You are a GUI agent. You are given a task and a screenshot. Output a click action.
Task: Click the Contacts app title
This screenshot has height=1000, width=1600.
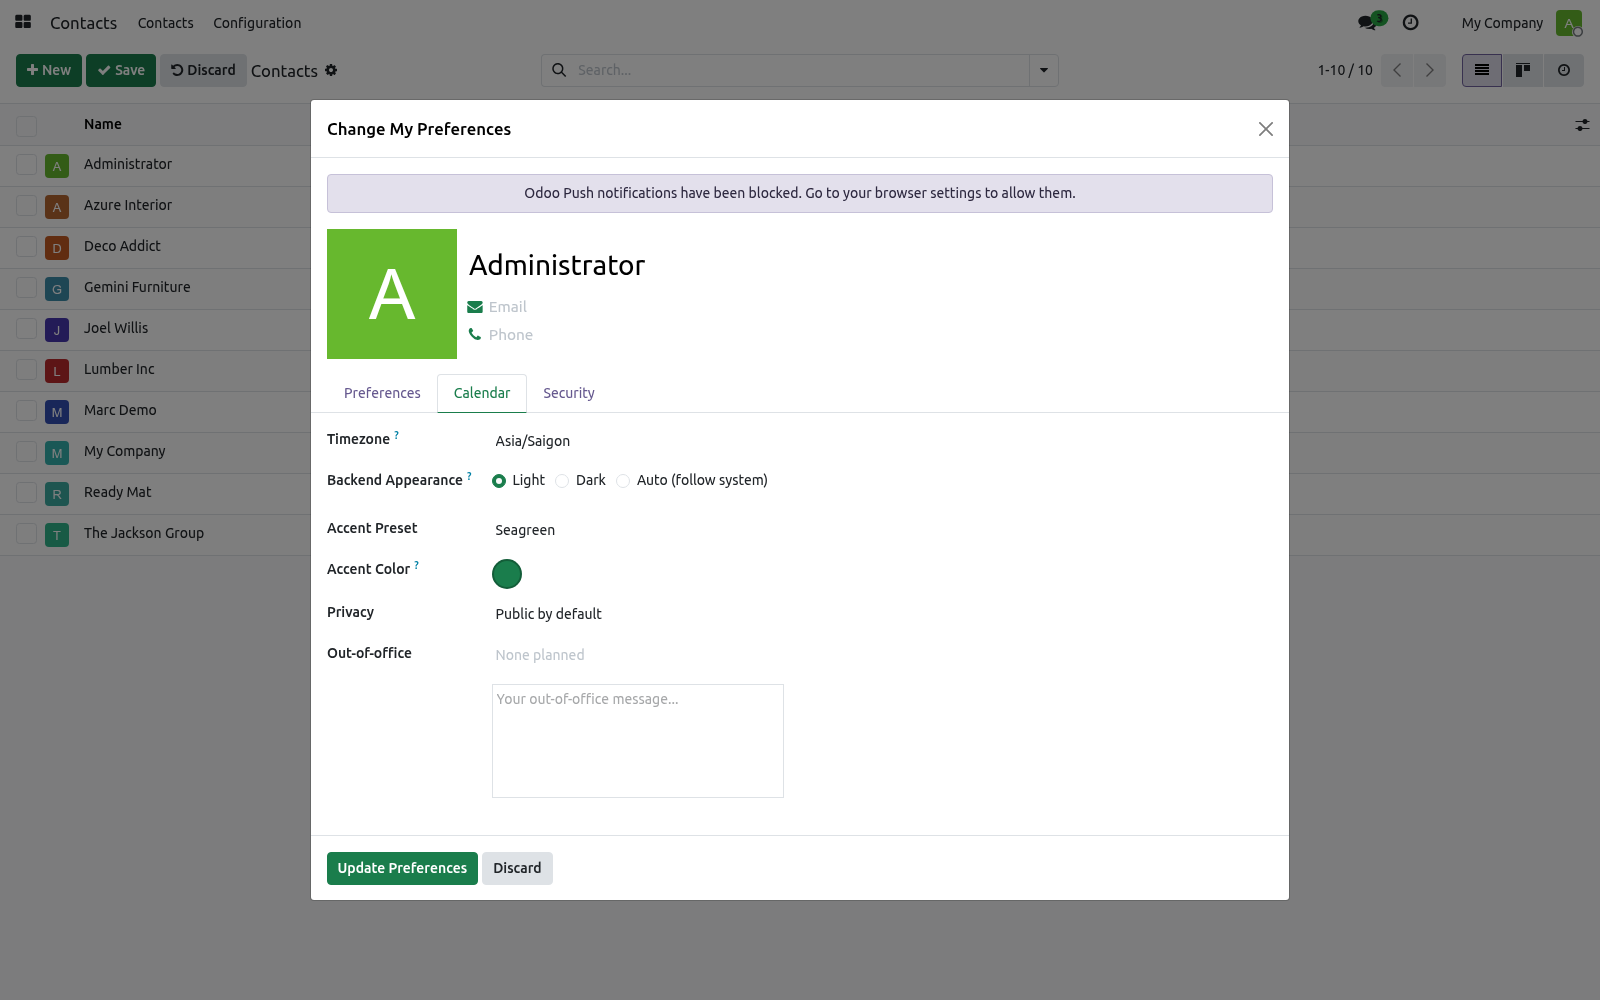tap(84, 23)
